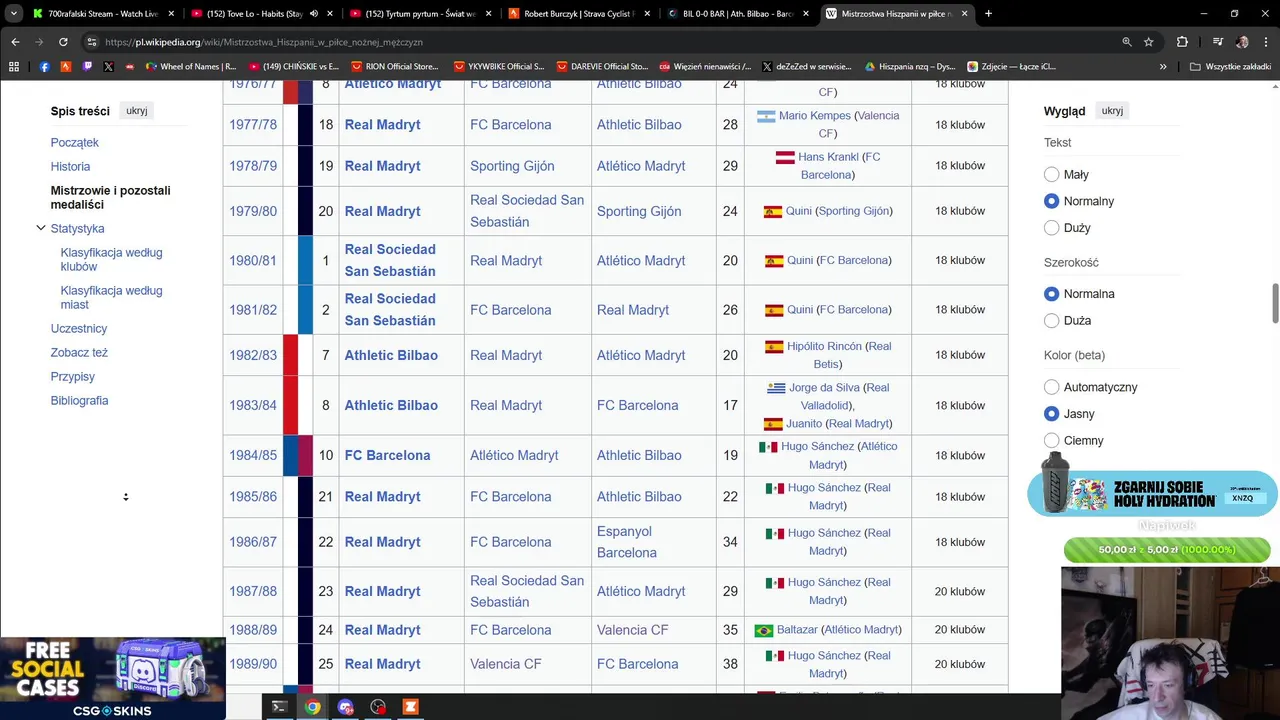1280x720 pixels.
Task: Open the Discord icon in the taskbar
Action: point(346,707)
